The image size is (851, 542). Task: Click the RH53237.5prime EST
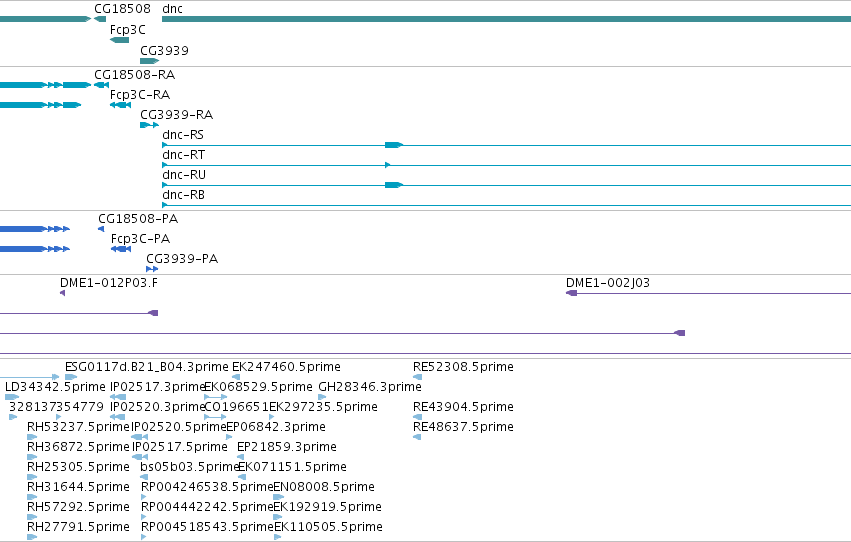tap(32, 437)
